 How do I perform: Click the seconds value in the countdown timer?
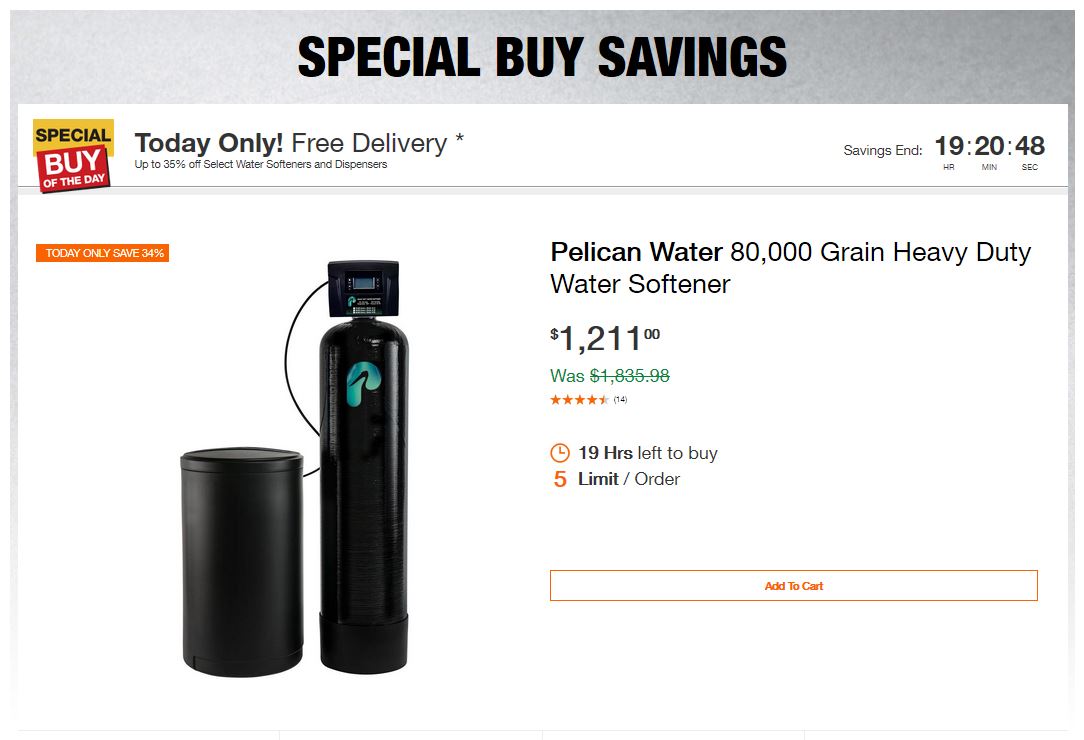point(1029,147)
